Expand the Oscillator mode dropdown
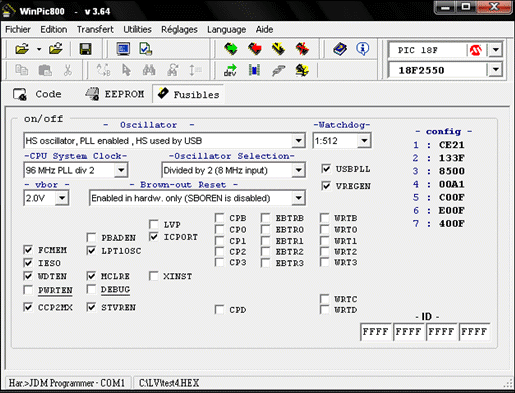This screenshot has height=393, width=515. click(x=299, y=141)
